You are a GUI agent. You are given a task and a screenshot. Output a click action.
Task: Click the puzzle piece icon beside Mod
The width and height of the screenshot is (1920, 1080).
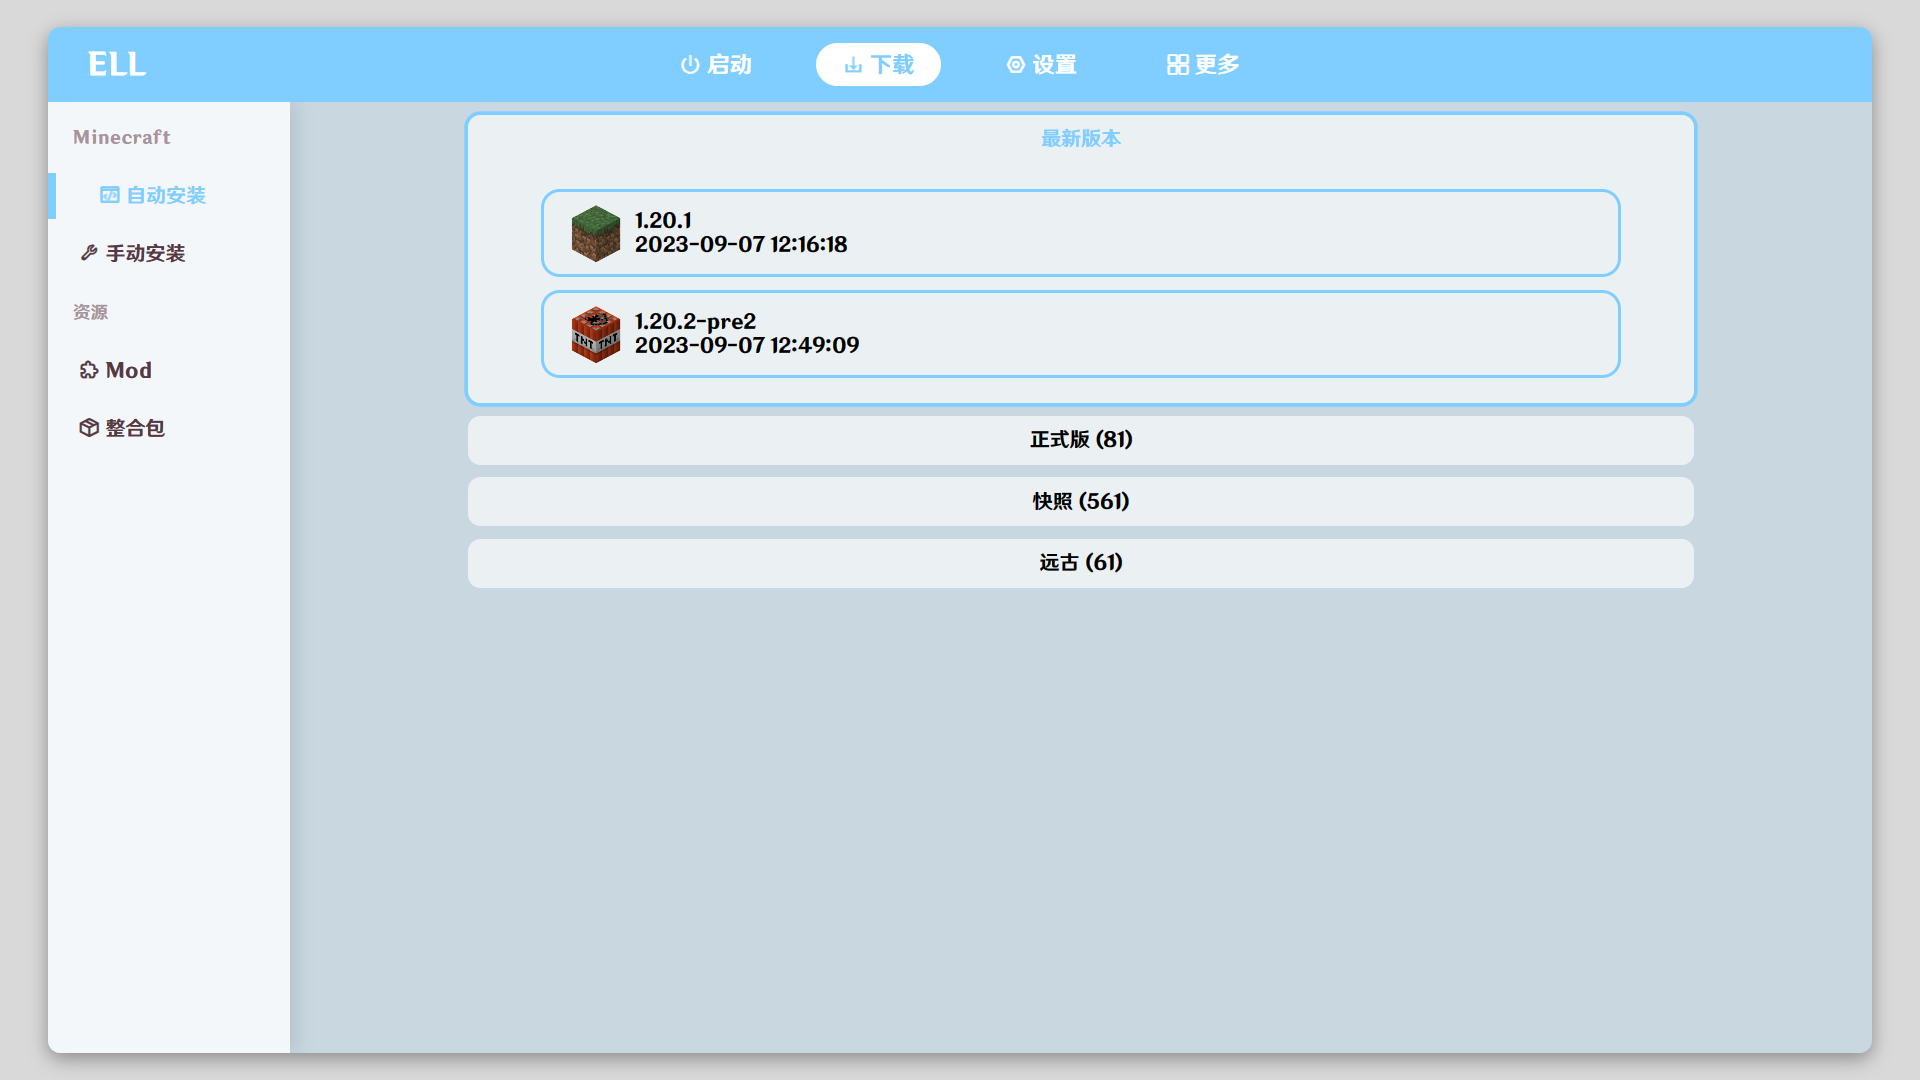tap(89, 370)
